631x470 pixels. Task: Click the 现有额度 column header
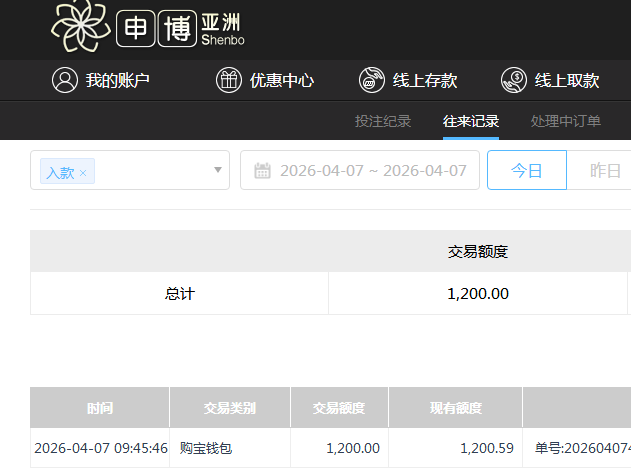(455, 408)
